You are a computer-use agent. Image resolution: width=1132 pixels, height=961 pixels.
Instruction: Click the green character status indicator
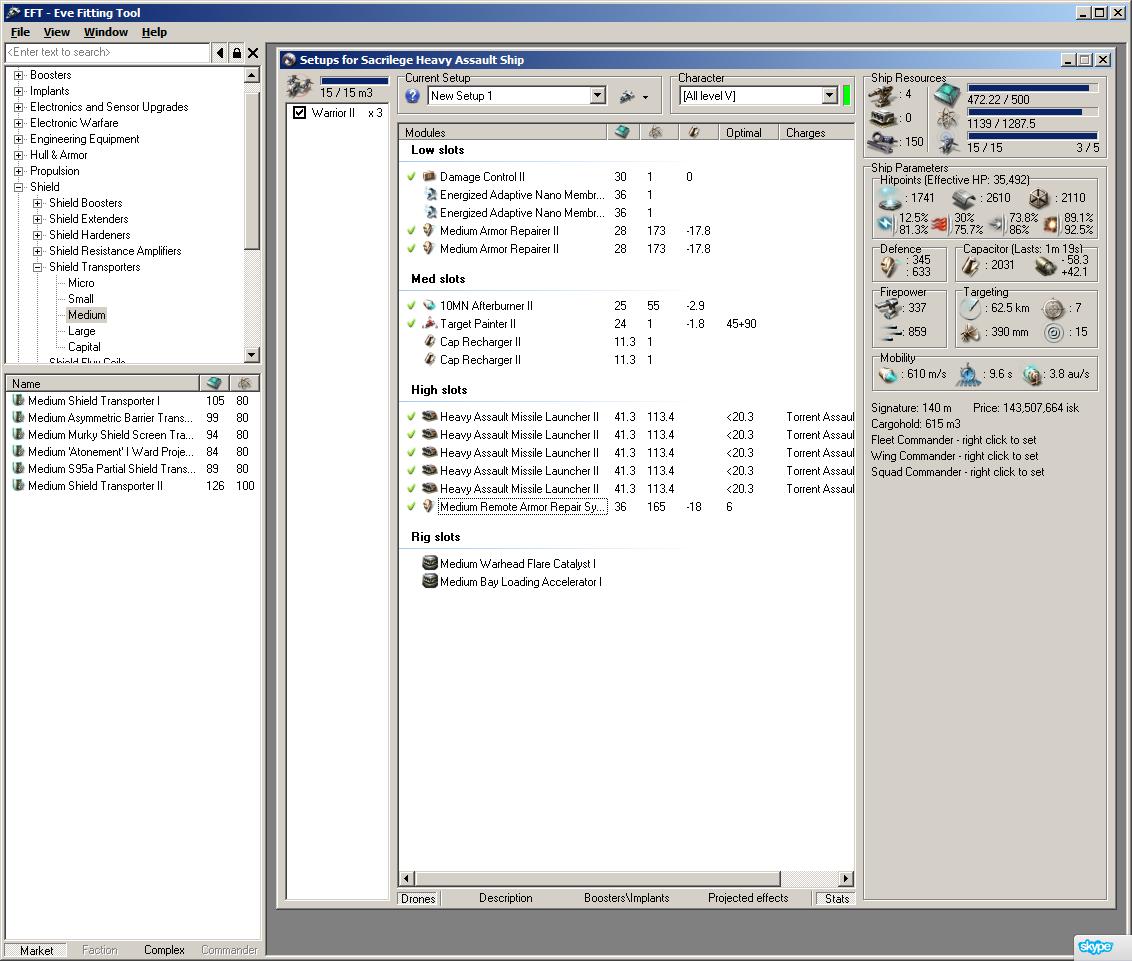pyautogui.click(x=847, y=95)
